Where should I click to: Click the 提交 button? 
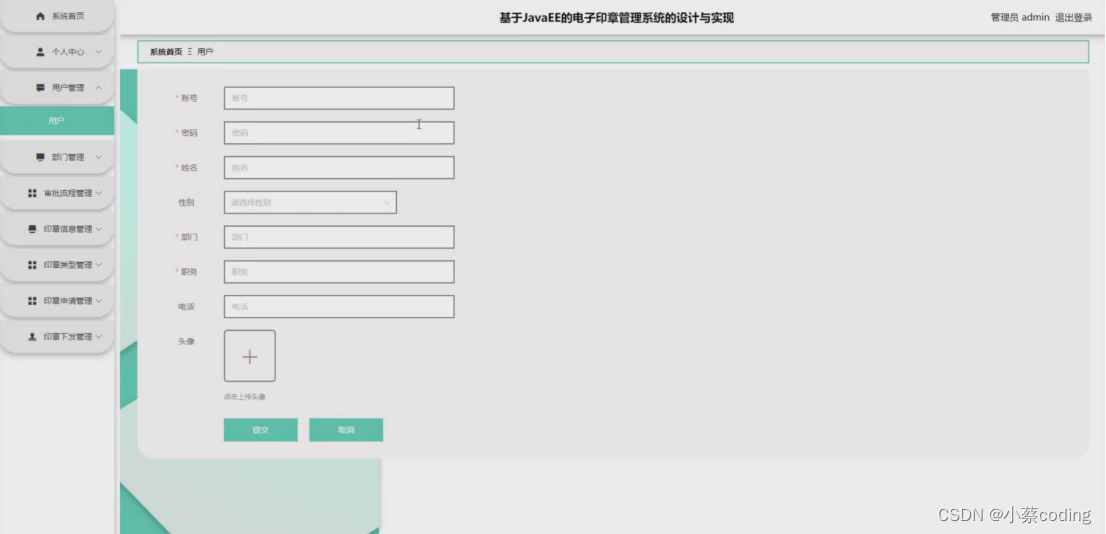[261, 430]
